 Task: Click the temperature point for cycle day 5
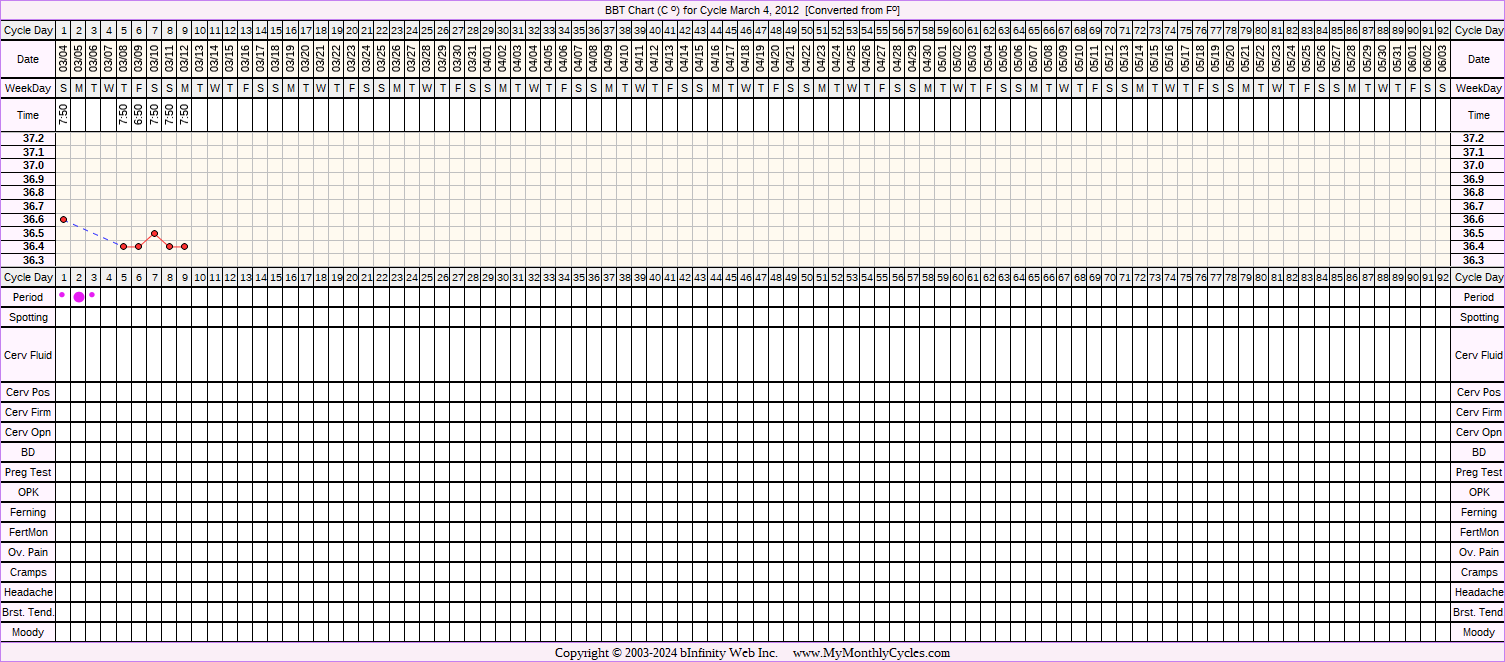coord(124,246)
